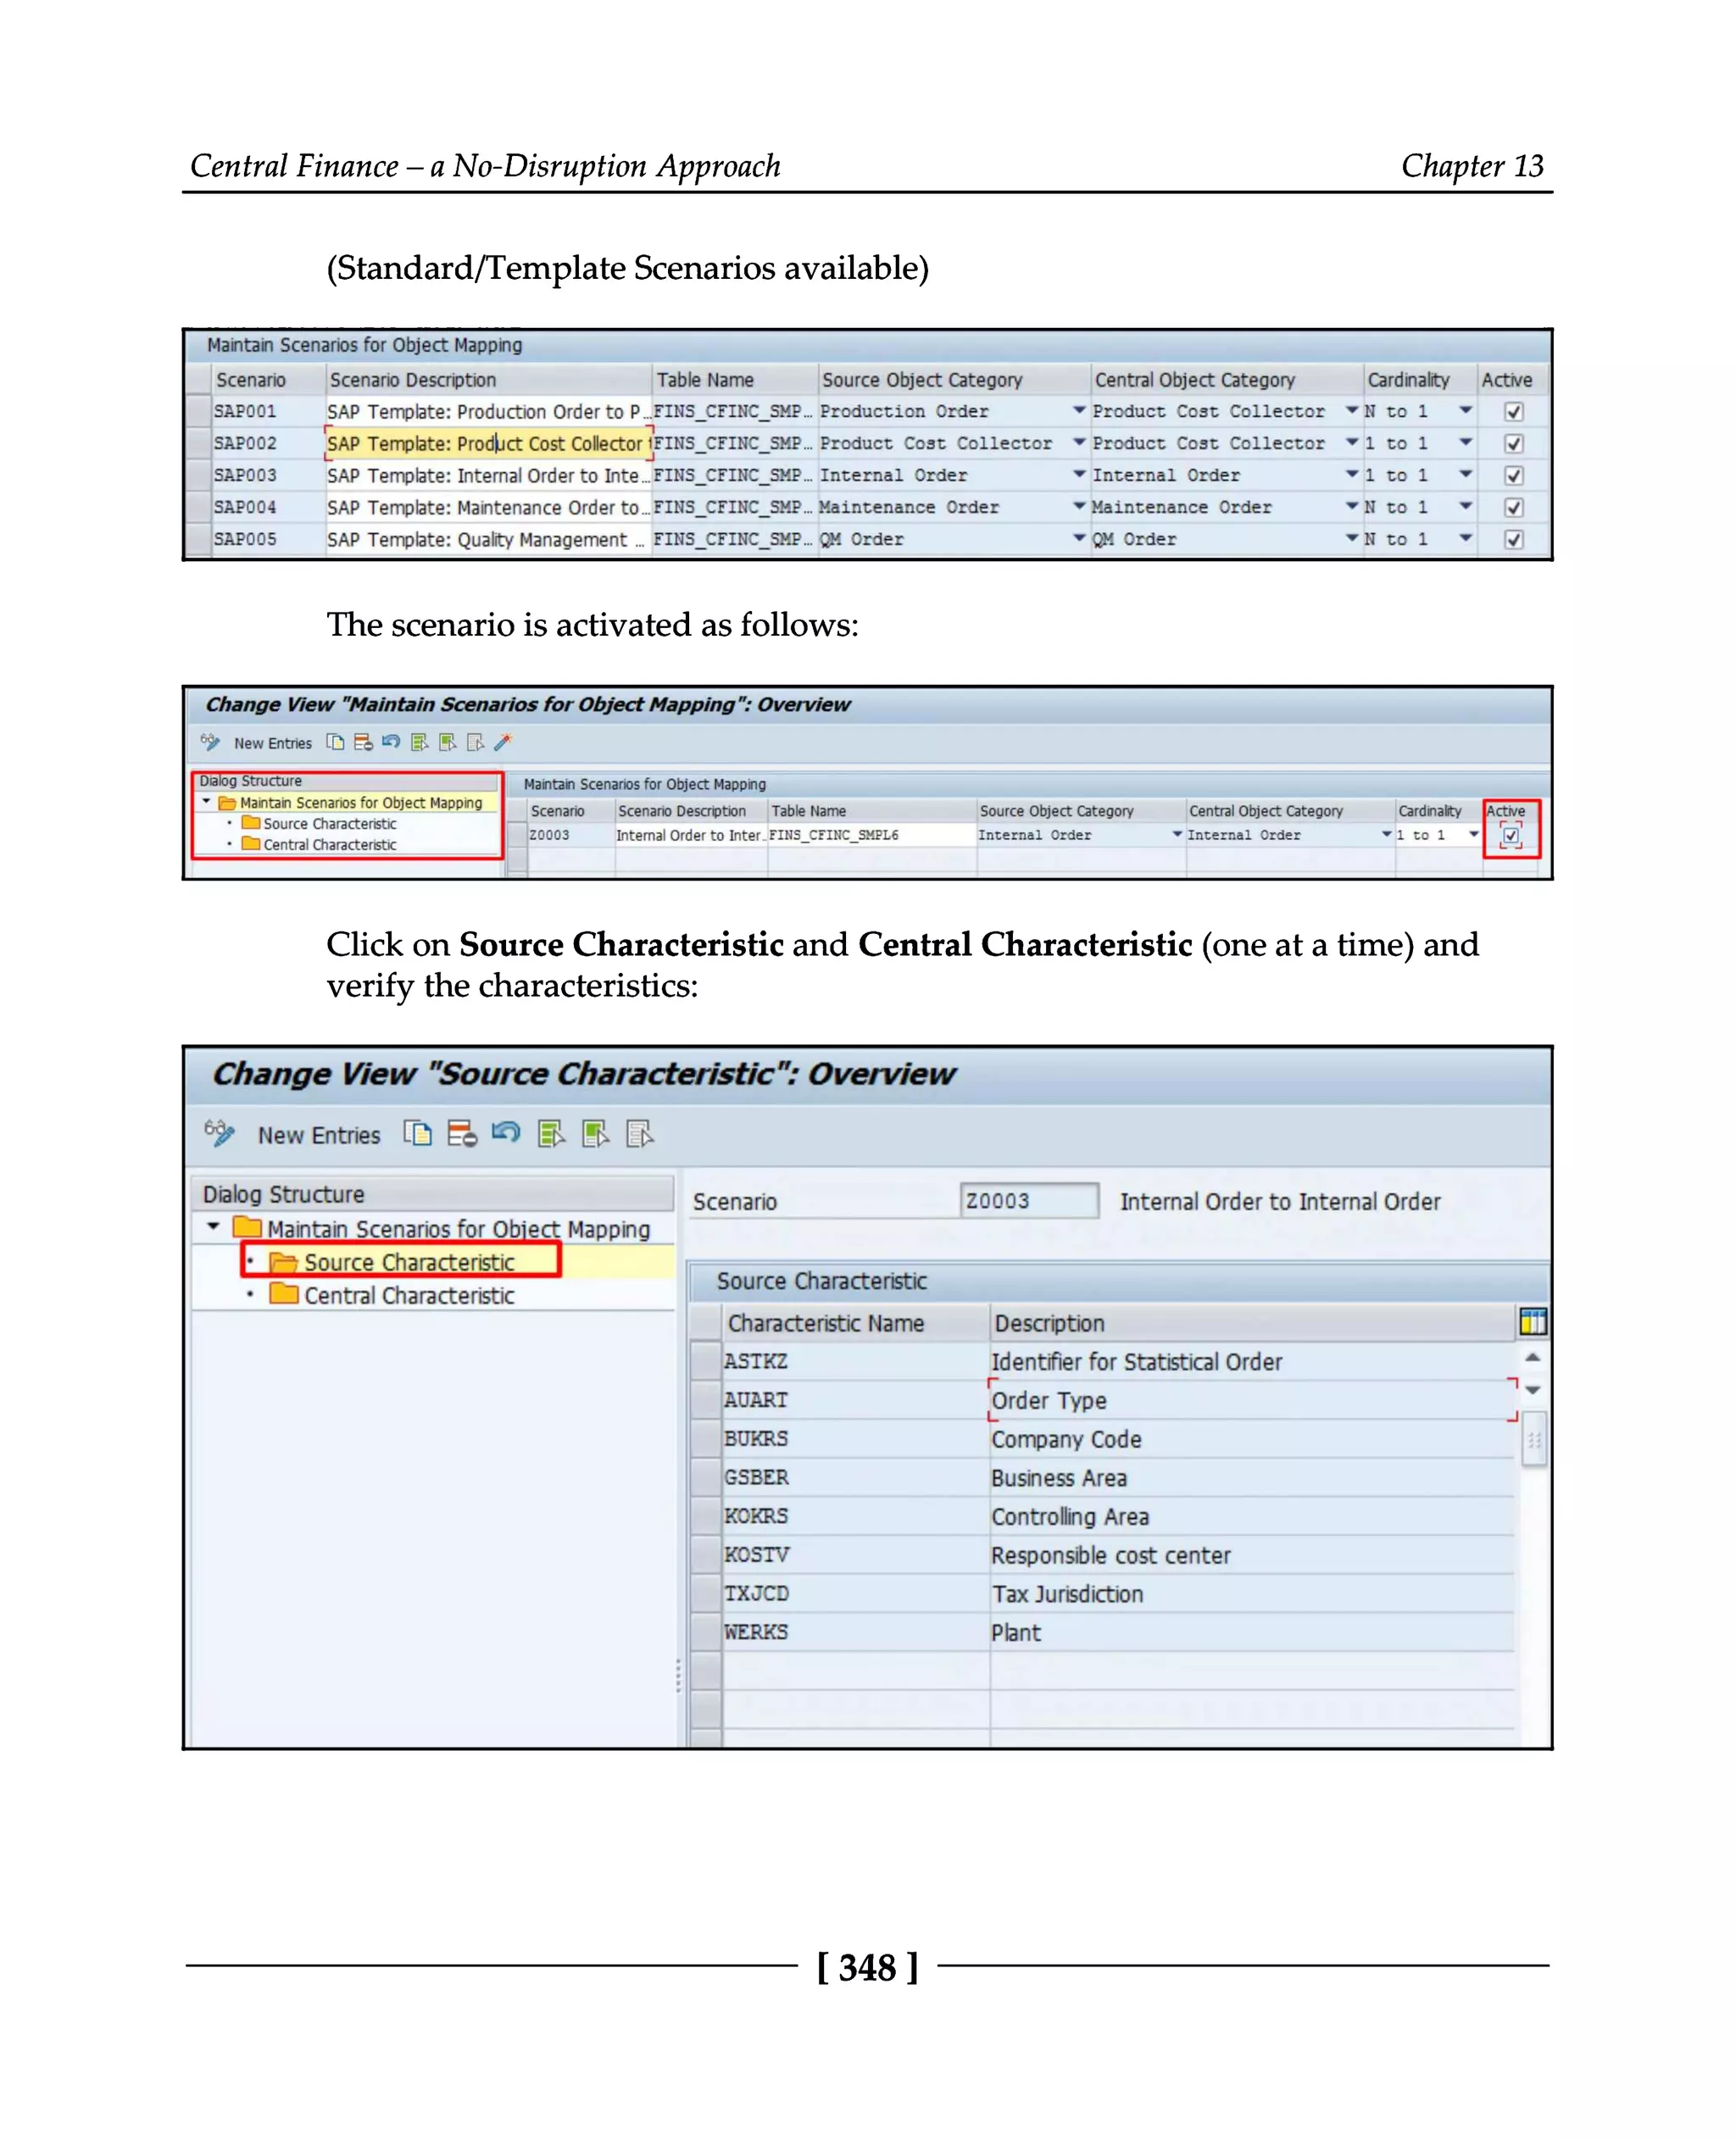The height and width of the screenshot is (2140, 1736).
Task: Click Select Block icon in Maintain Scenarios overview toolbar
Action: tap(447, 742)
